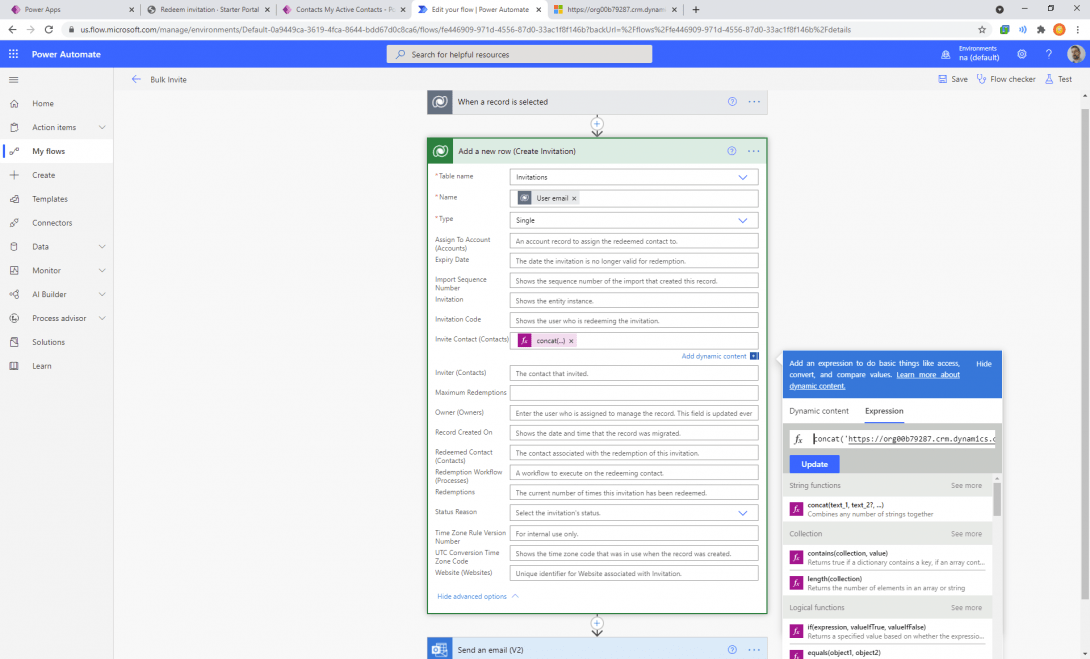Click the Create plus icon in the sidebar
The height and width of the screenshot is (659, 1090).
(x=45, y=175)
